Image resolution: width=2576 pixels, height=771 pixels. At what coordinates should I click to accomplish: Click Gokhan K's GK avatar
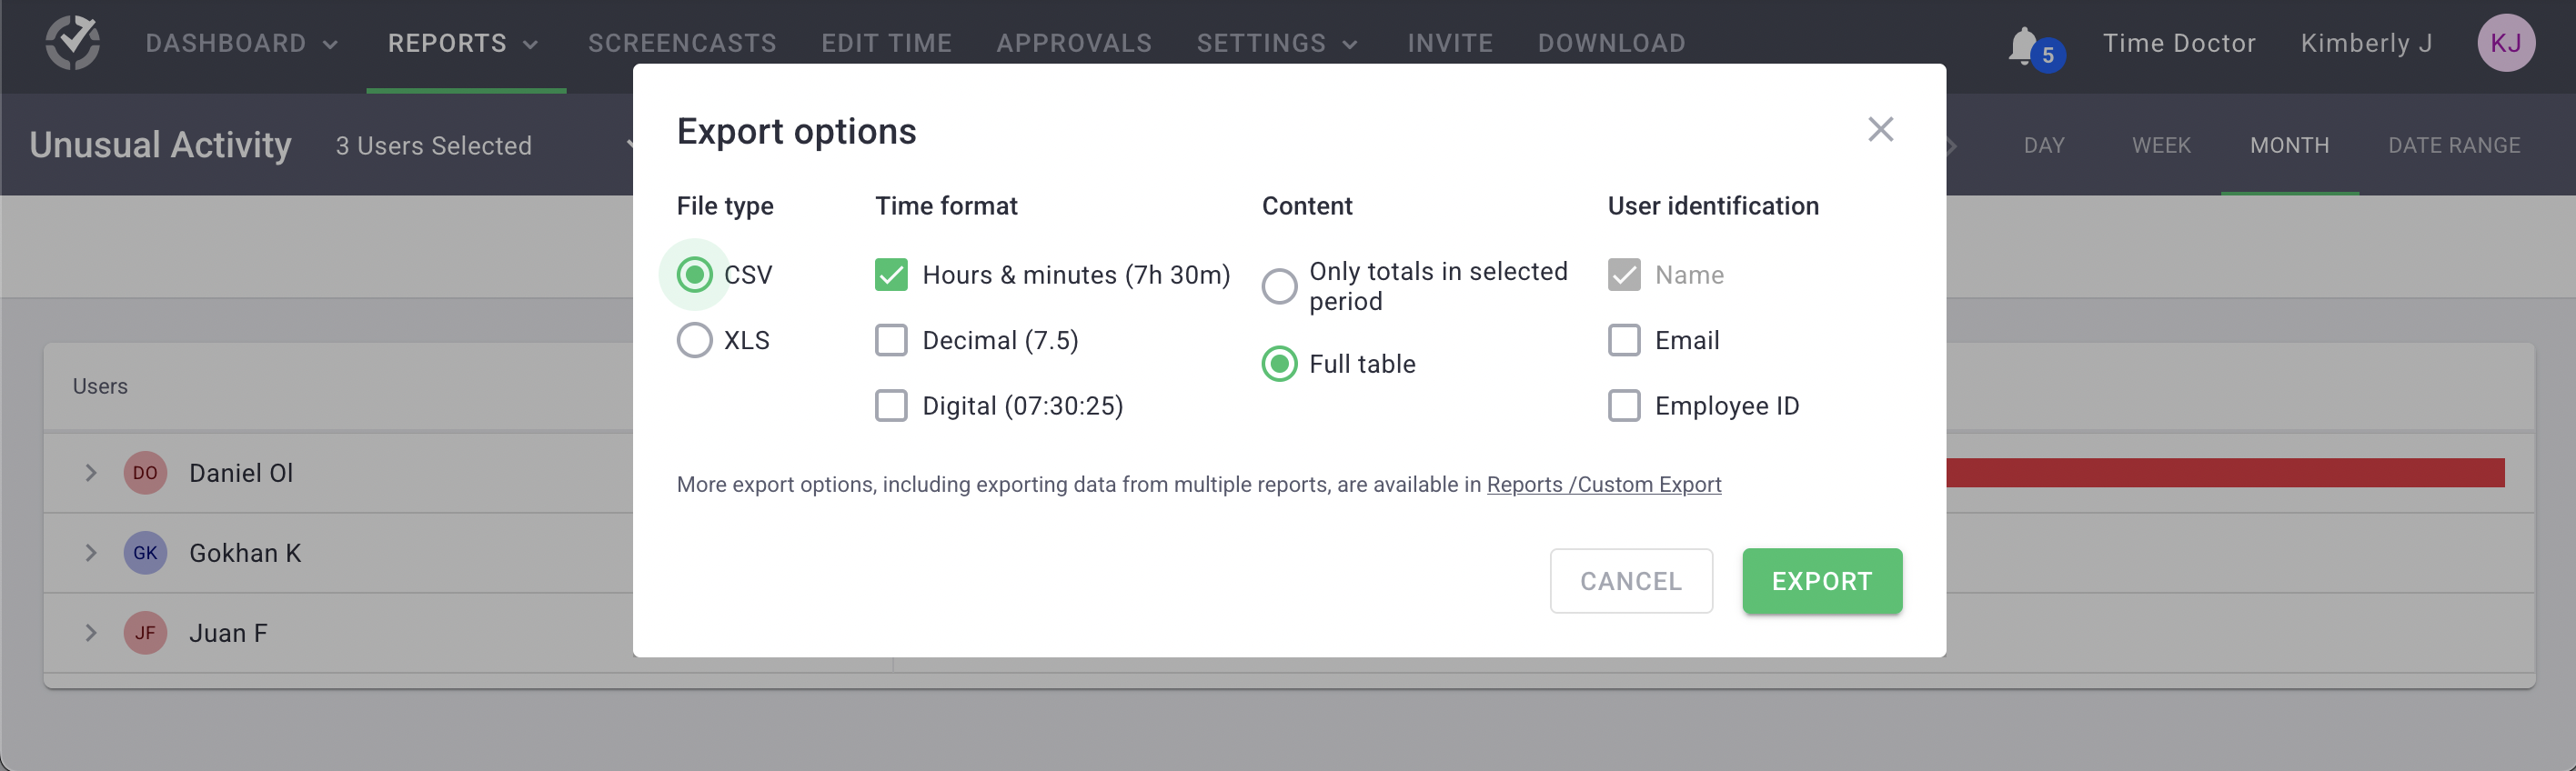click(x=145, y=553)
